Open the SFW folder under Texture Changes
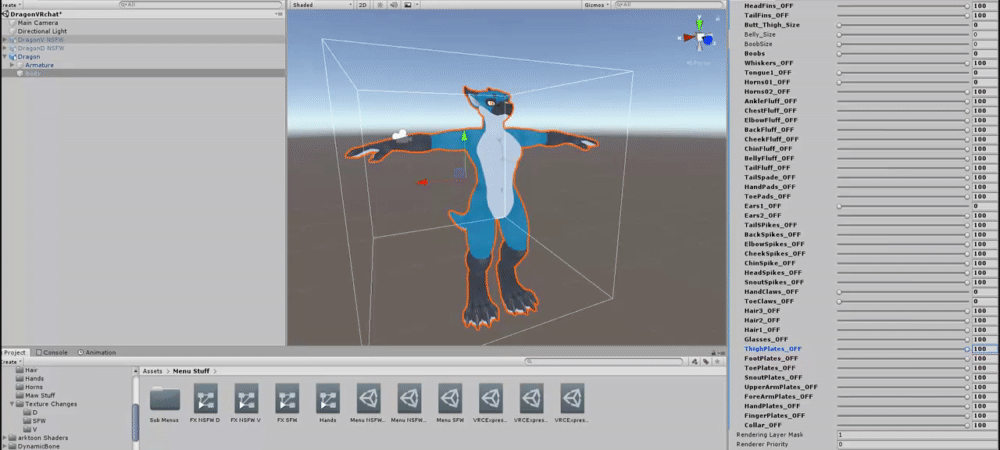The width and height of the screenshot is (1000, 450). [x=34, y=421]
